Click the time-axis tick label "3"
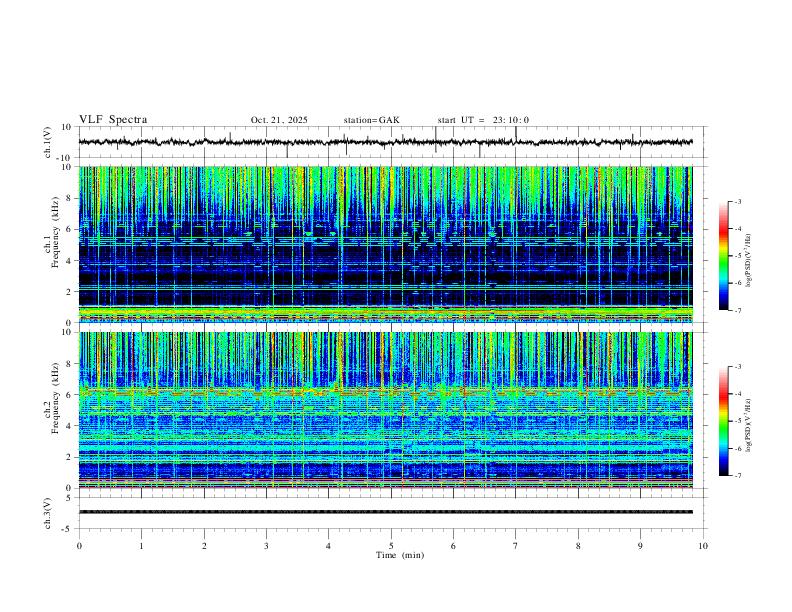Image resolution: width=792 pixels, height=612 pixels. click(x=266, y=546)
